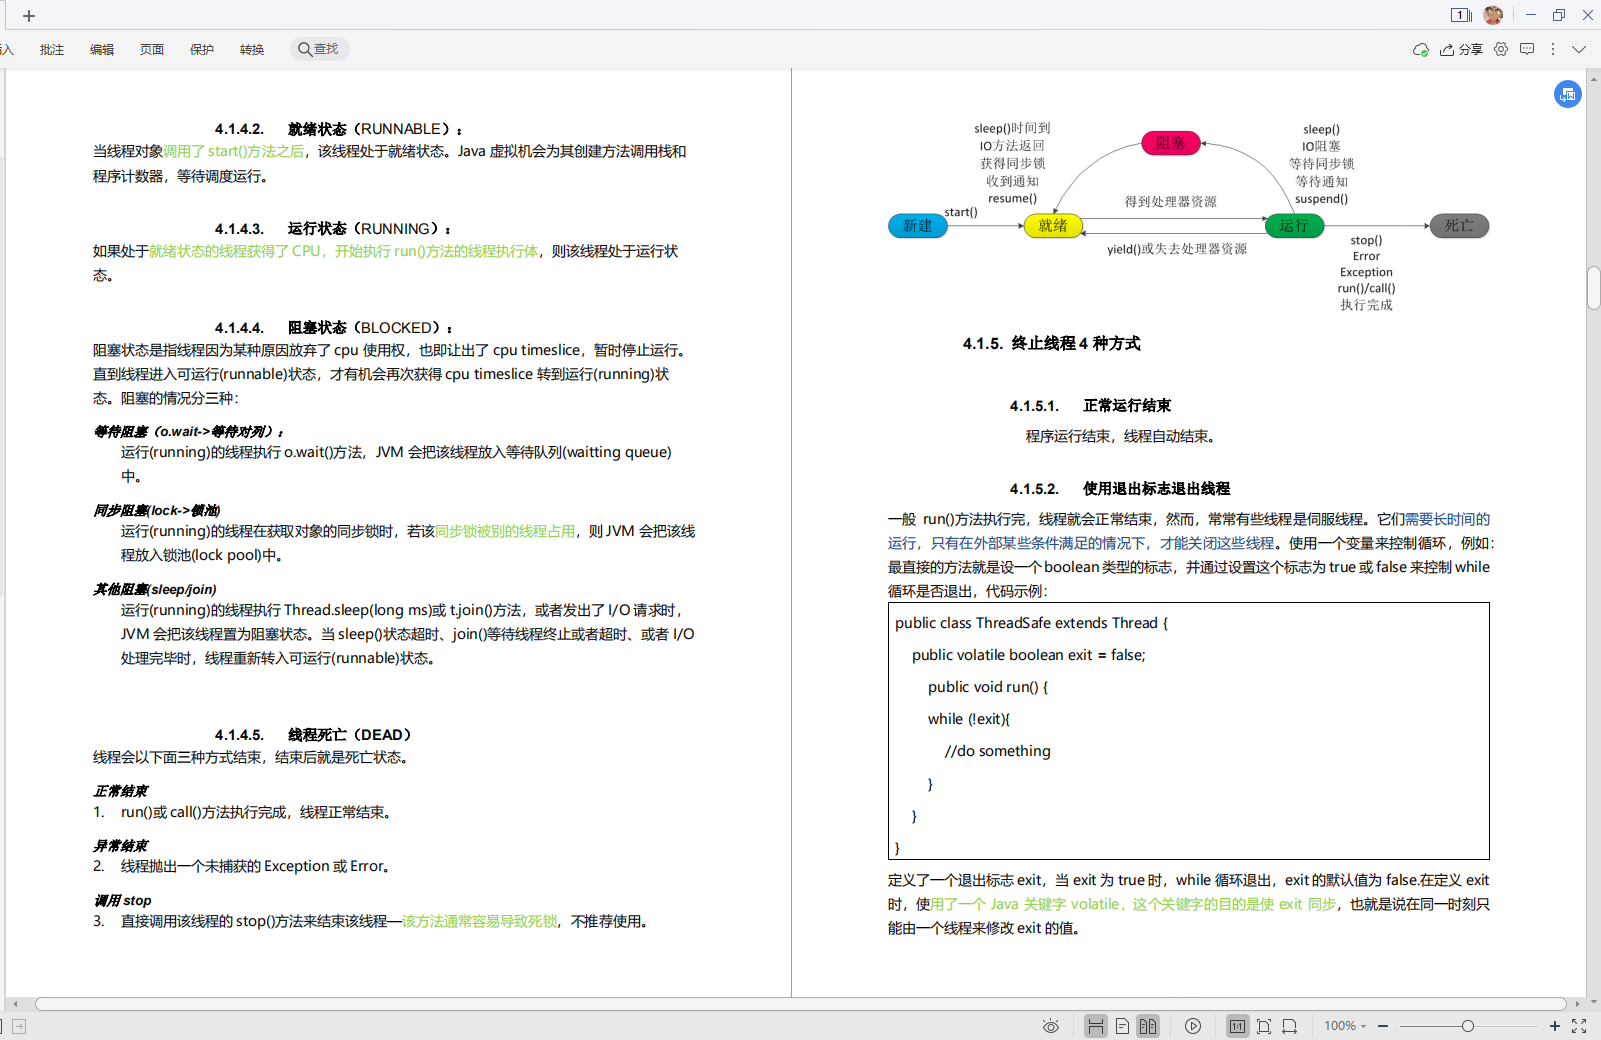Image resolution: width=1601 pixels, height=1040 pixels.
Task: Click heading 4.1.4.3. 运行状态 (RUNNING)
Action: (333, 229)
